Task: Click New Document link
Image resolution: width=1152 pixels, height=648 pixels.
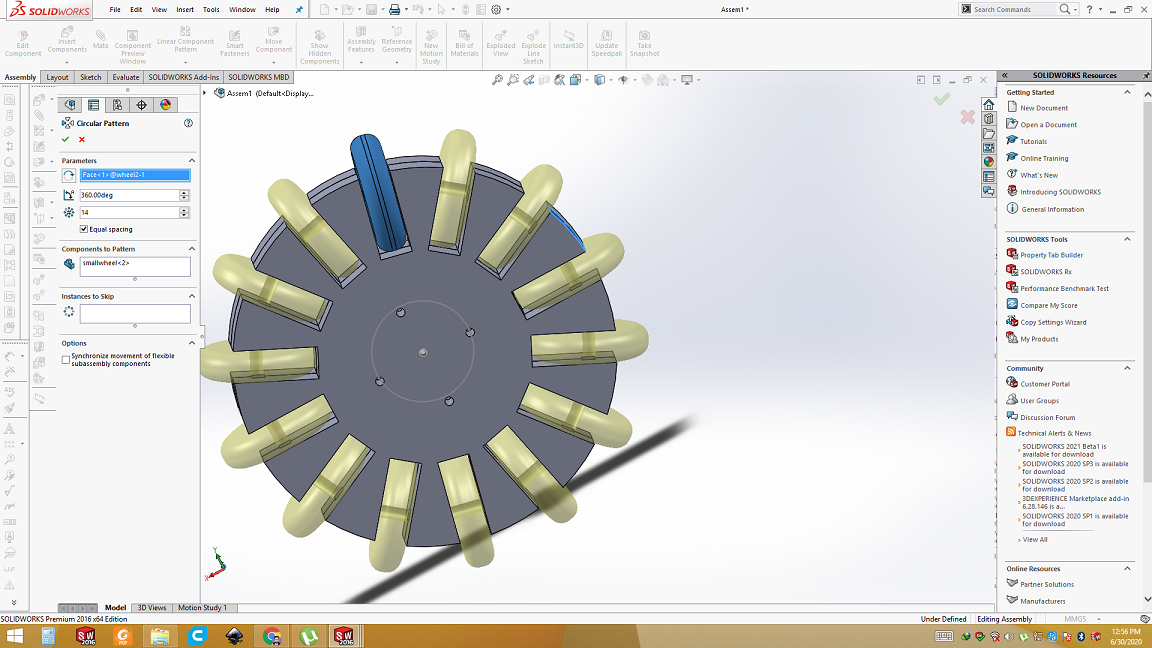Action: pos(1043,108)
